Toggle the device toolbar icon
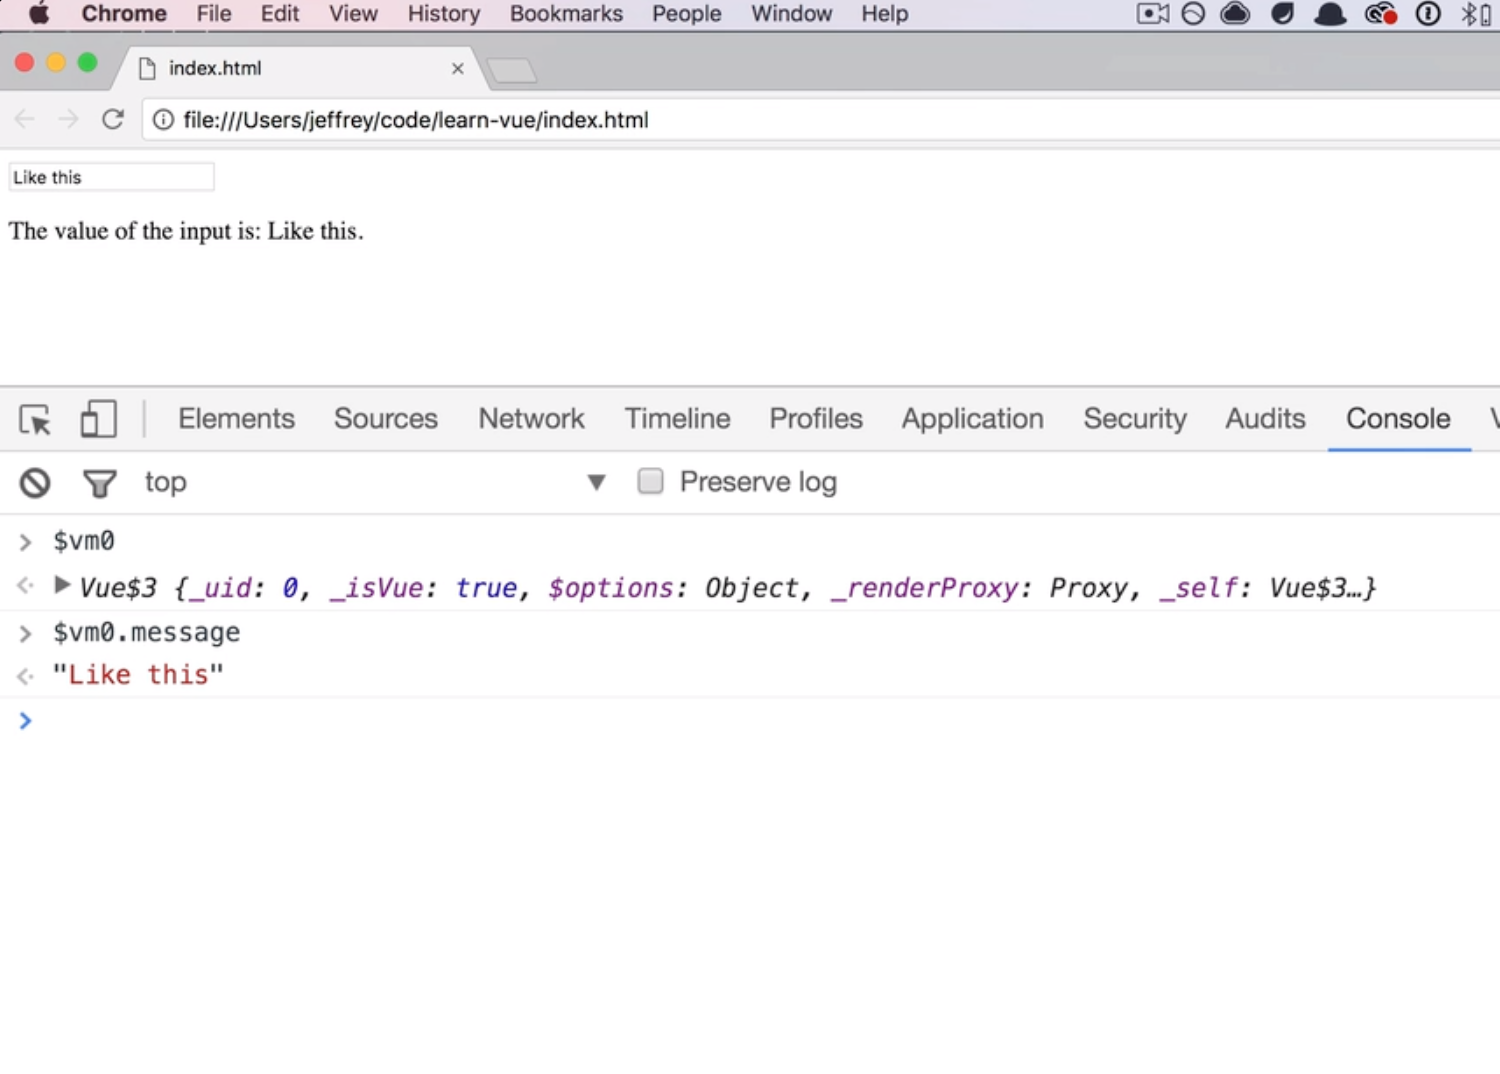The image size is (1500, 1074). click(x=98, y=419)
